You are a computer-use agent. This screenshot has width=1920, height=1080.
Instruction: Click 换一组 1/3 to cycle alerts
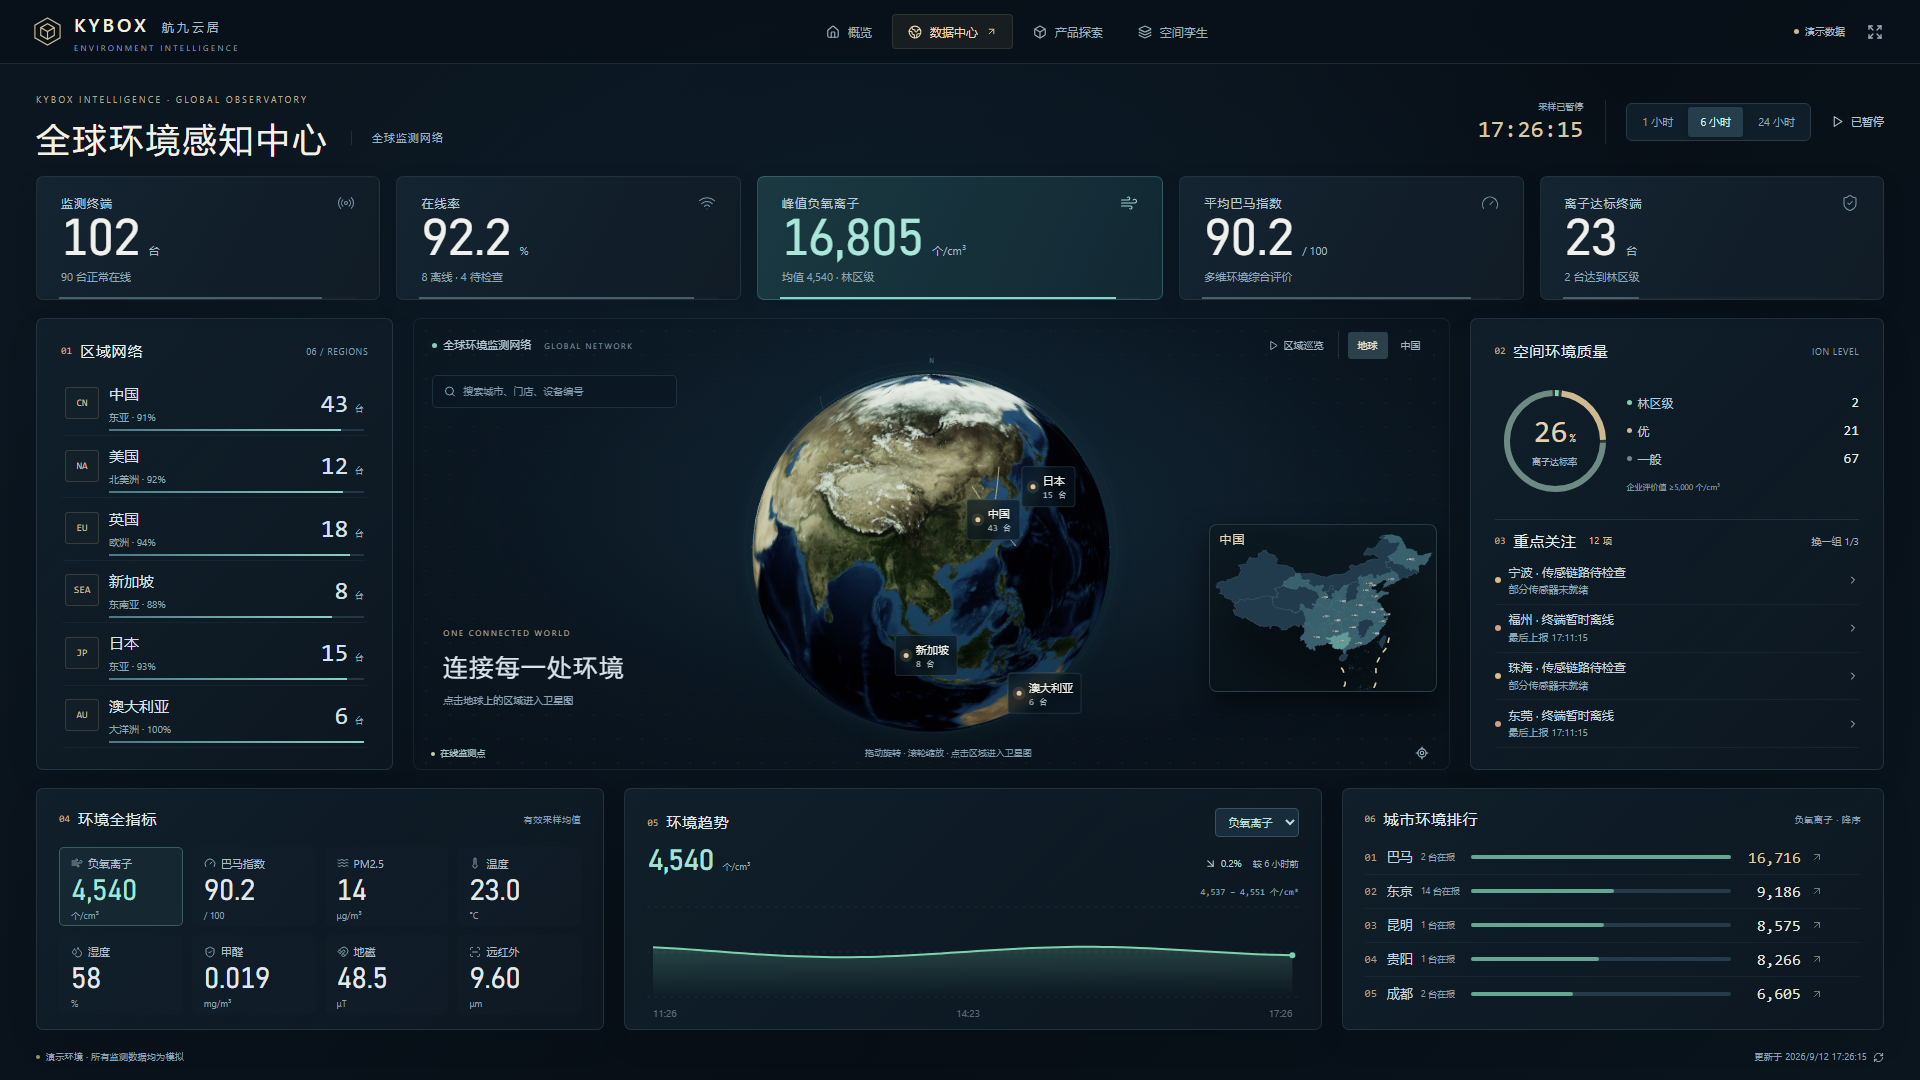click(x=1834, y=542)
